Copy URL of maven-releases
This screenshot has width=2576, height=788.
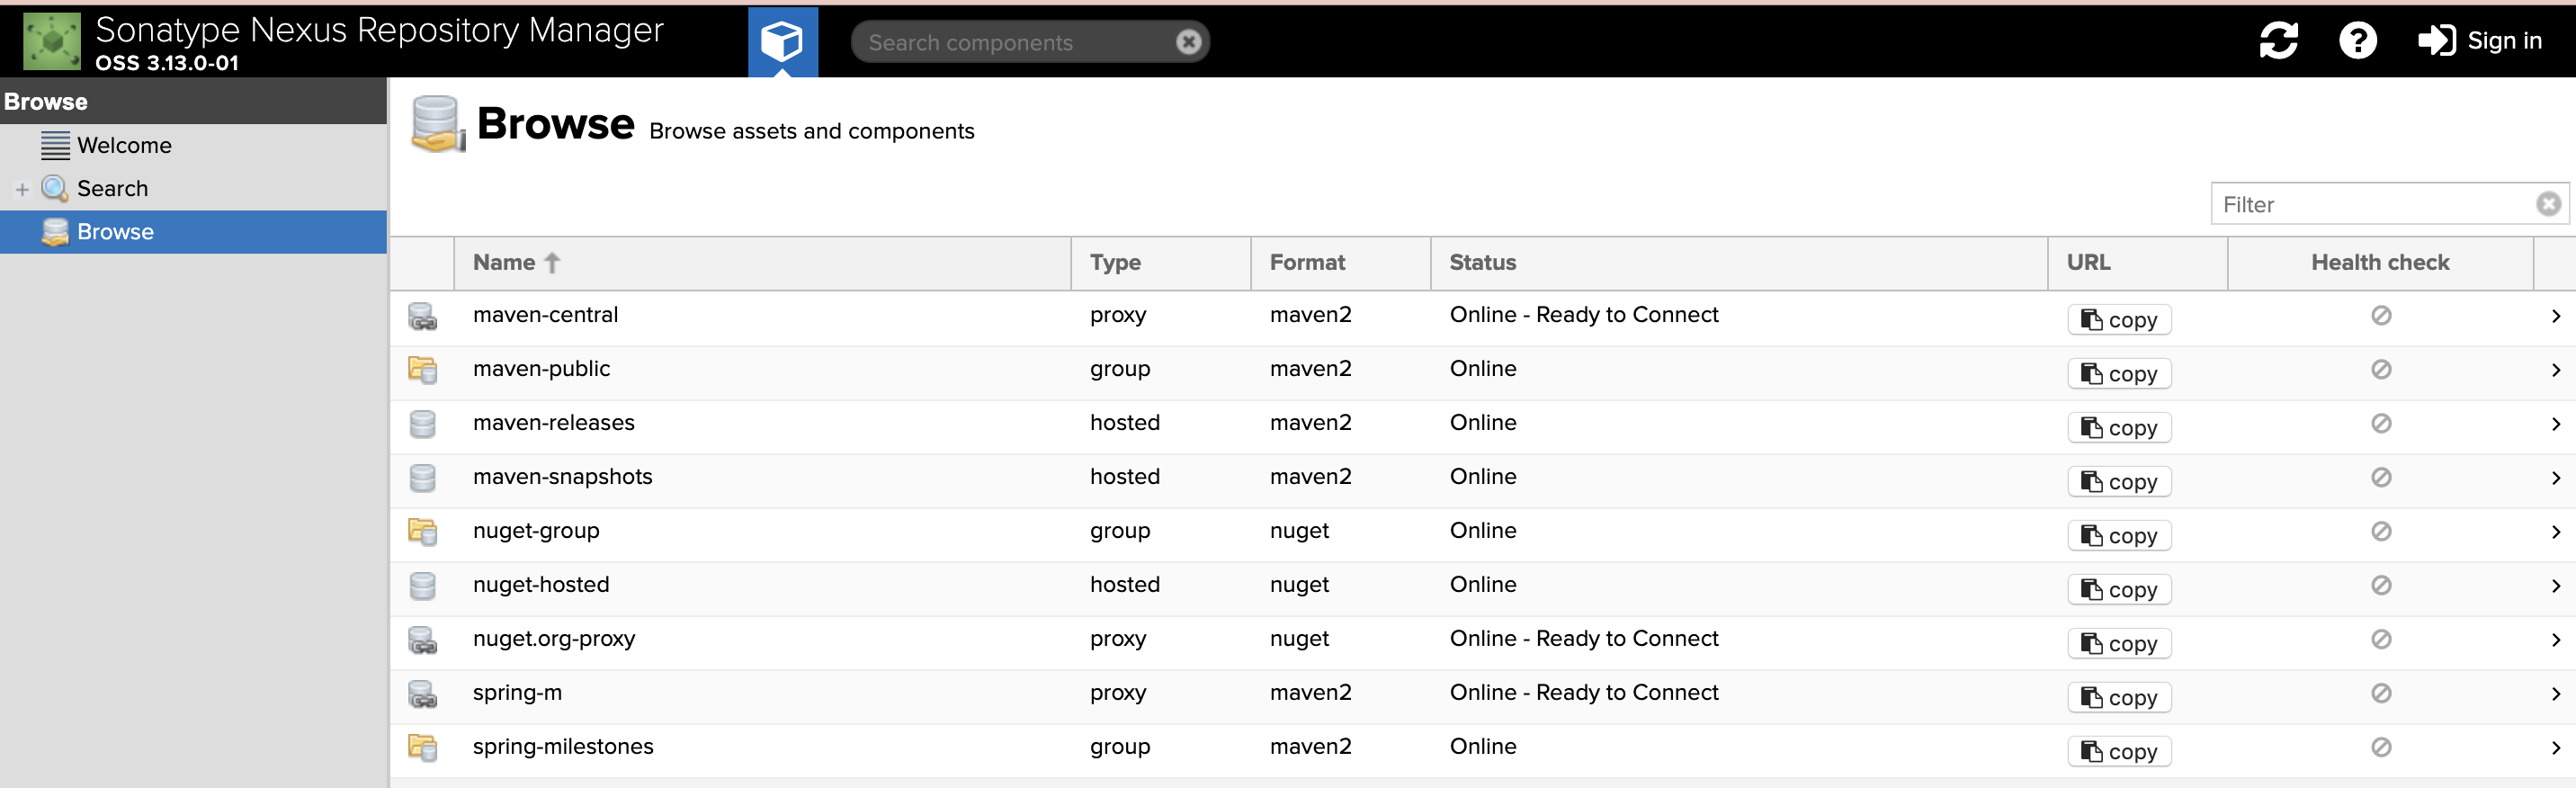[x=2119, y=427]
